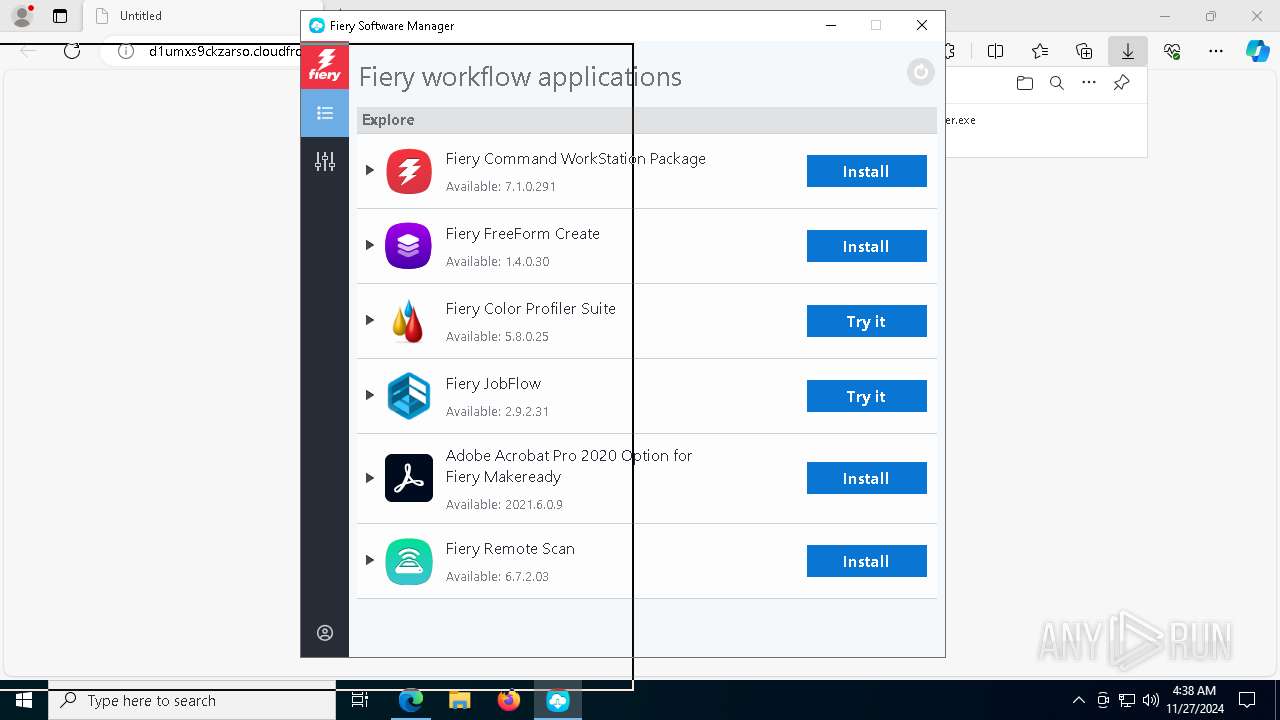Click the 'Available: 2021.6.0.9' version text
Image resolution: width=1280 pixels, height=720 pixels.
pos(504,505)
